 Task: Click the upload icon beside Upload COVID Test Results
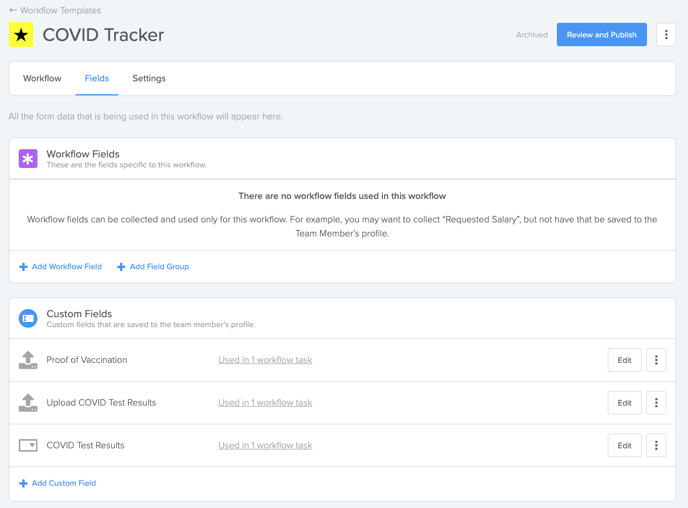coord(28,403)
